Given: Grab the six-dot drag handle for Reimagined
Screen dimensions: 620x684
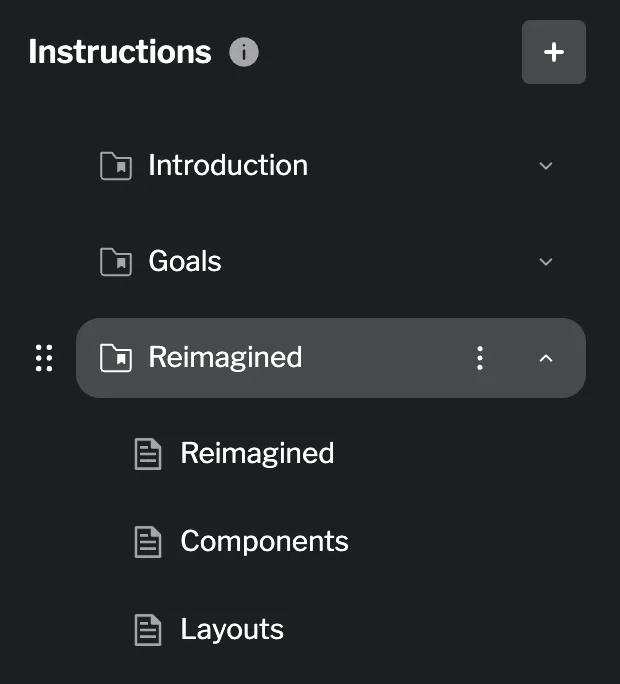Looking at the screenshot, I should point(44,358).
